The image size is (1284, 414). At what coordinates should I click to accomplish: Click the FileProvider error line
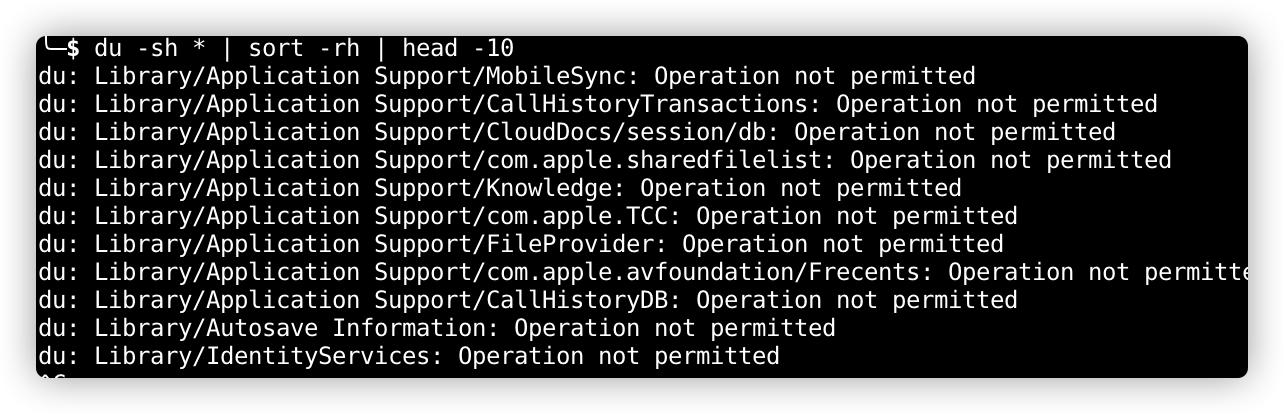click(x=520, y=244)
